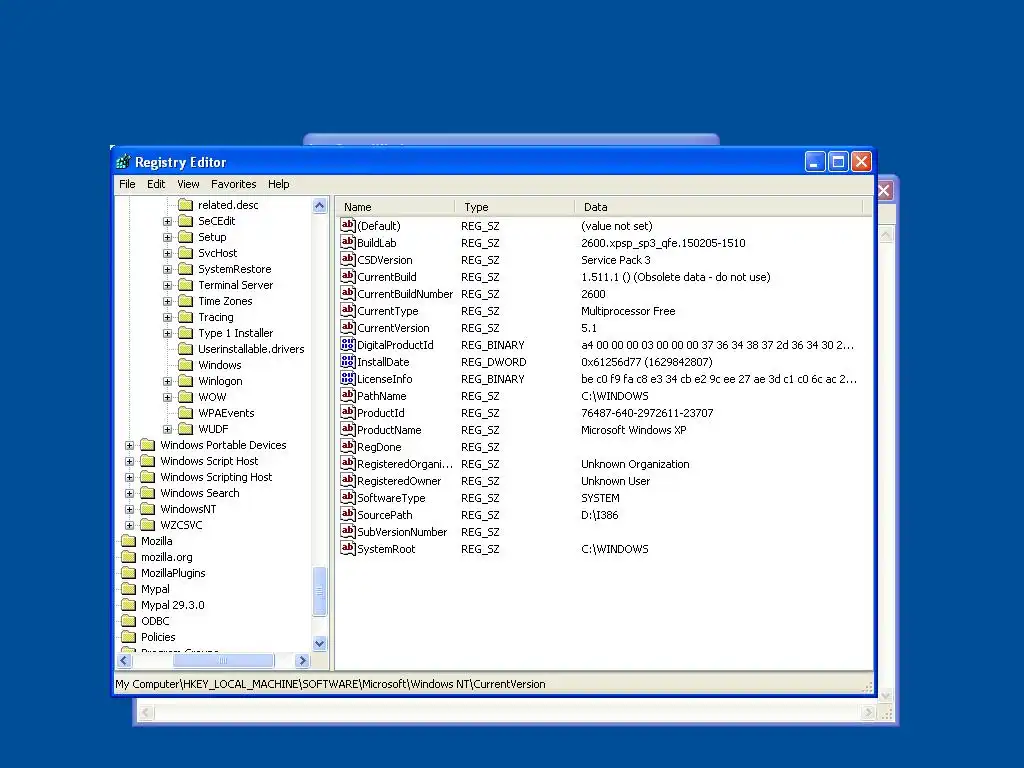Click data cell 'Unknown Organization'

[x=635, y=464]
